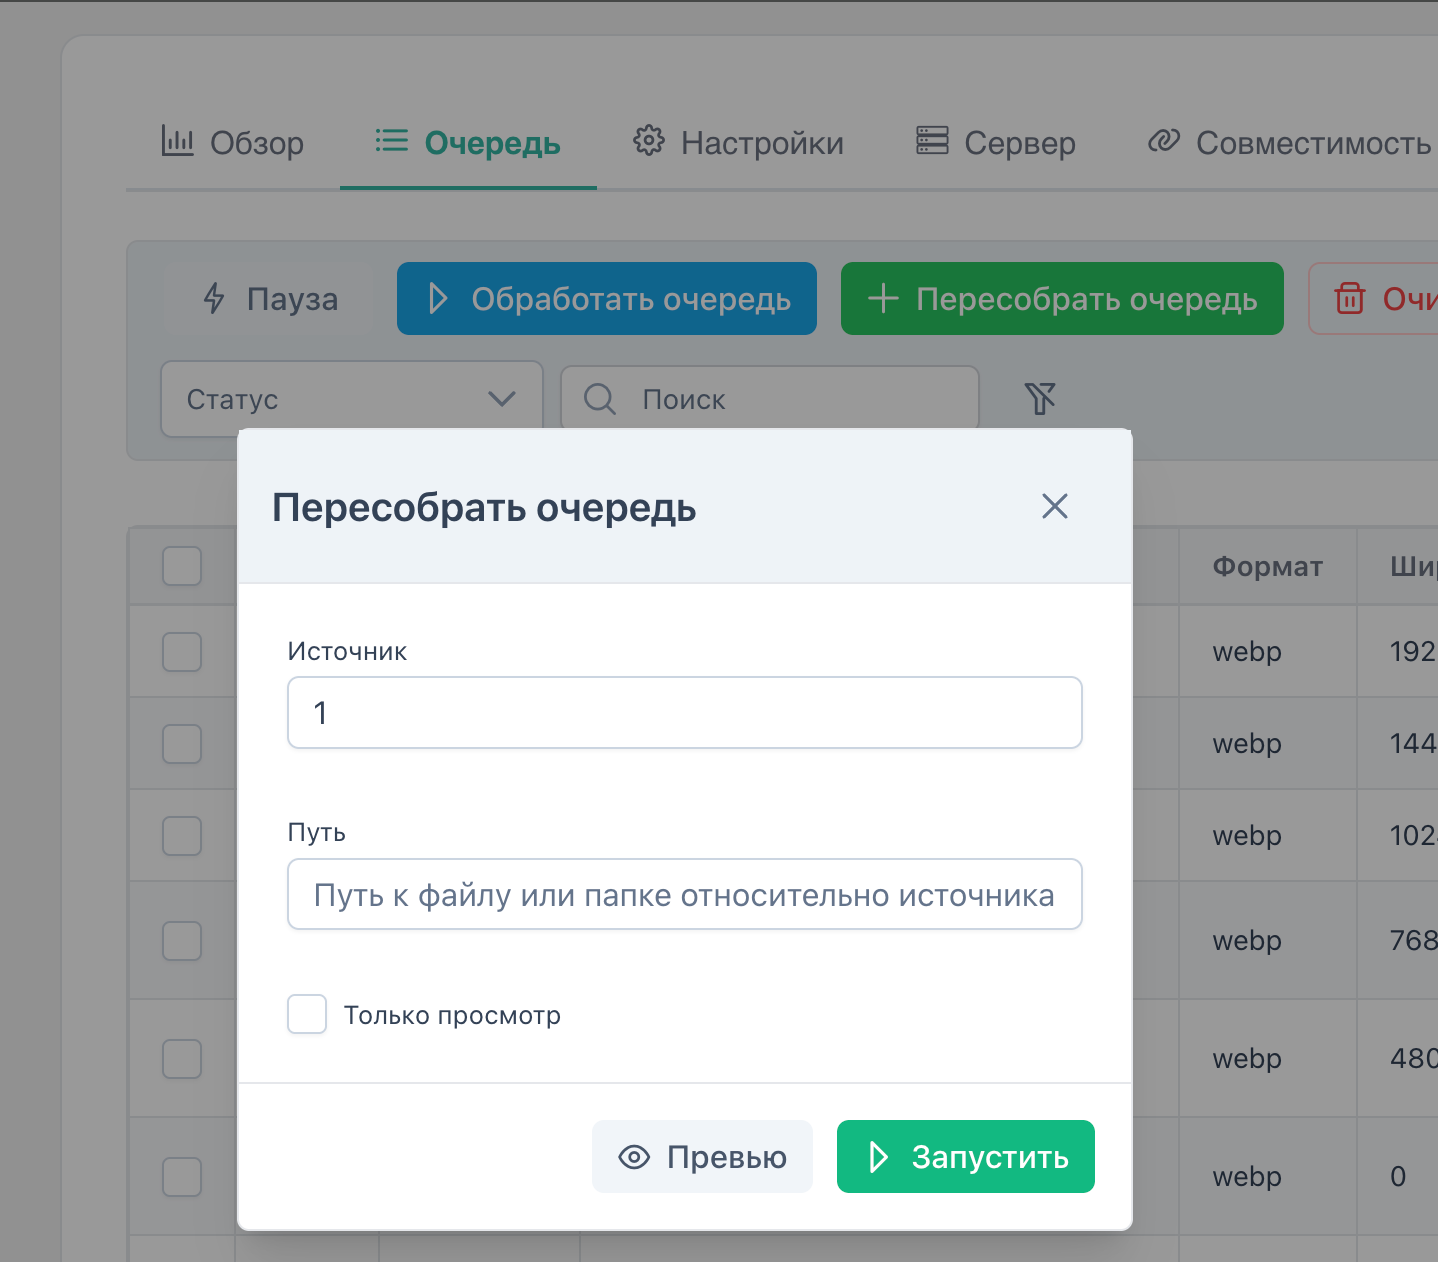Image resolution: width=1438 pixels, height=1262 pixels.
Task: Check the row with width 192
Action: click(182, 652)
